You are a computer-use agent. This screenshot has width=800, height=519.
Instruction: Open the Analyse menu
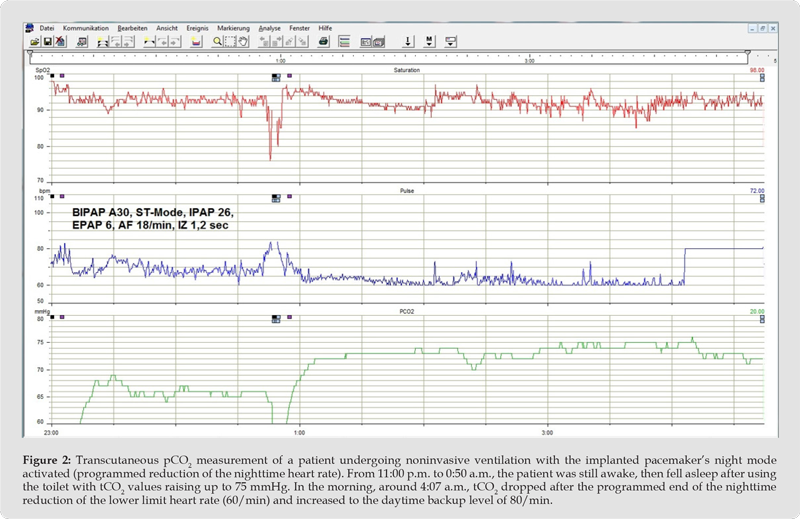click(269, 28)
